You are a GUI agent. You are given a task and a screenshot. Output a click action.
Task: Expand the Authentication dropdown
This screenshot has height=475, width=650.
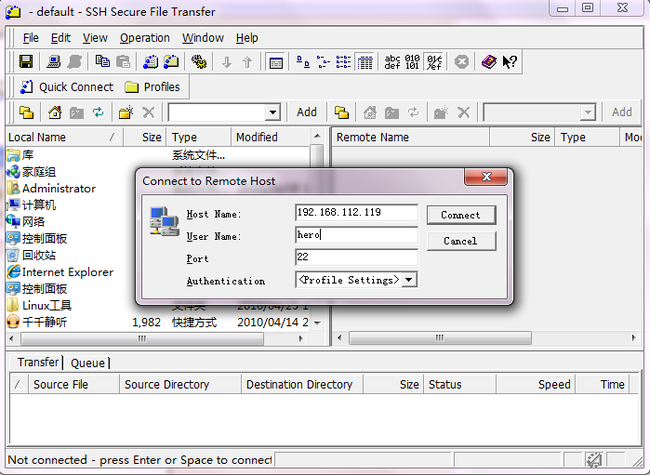[409, 280]
